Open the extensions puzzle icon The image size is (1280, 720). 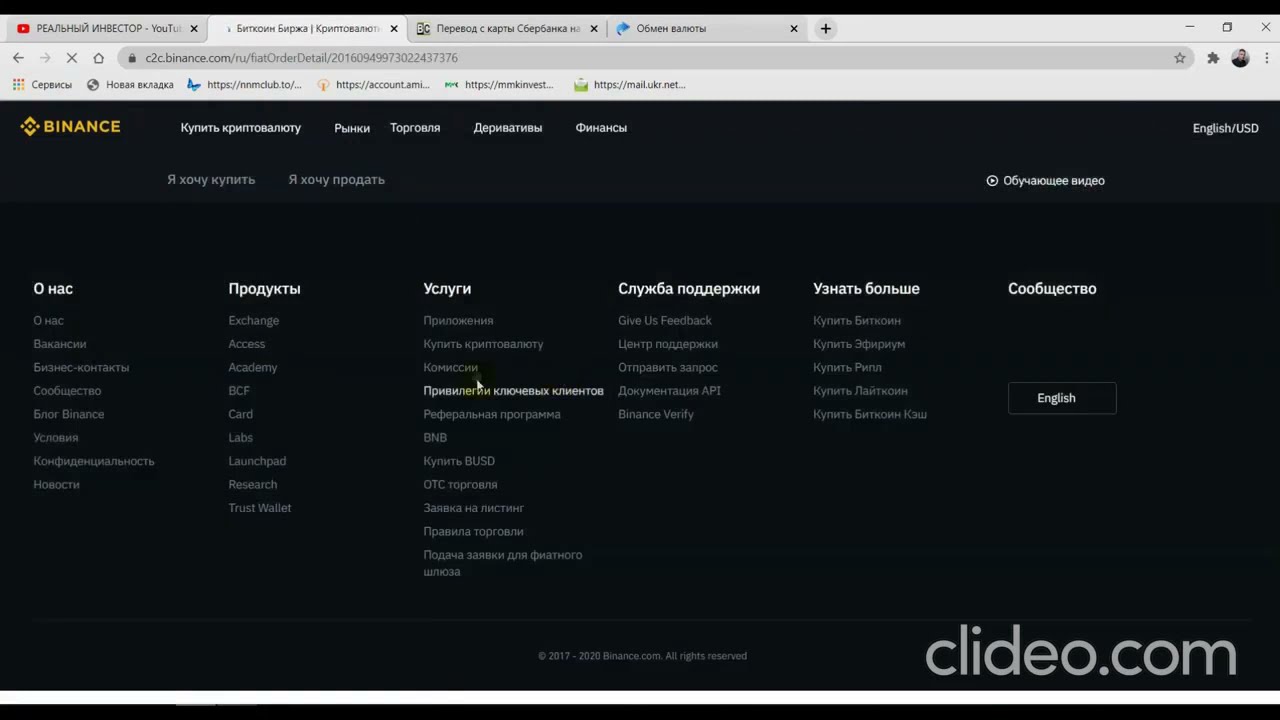1213,58
